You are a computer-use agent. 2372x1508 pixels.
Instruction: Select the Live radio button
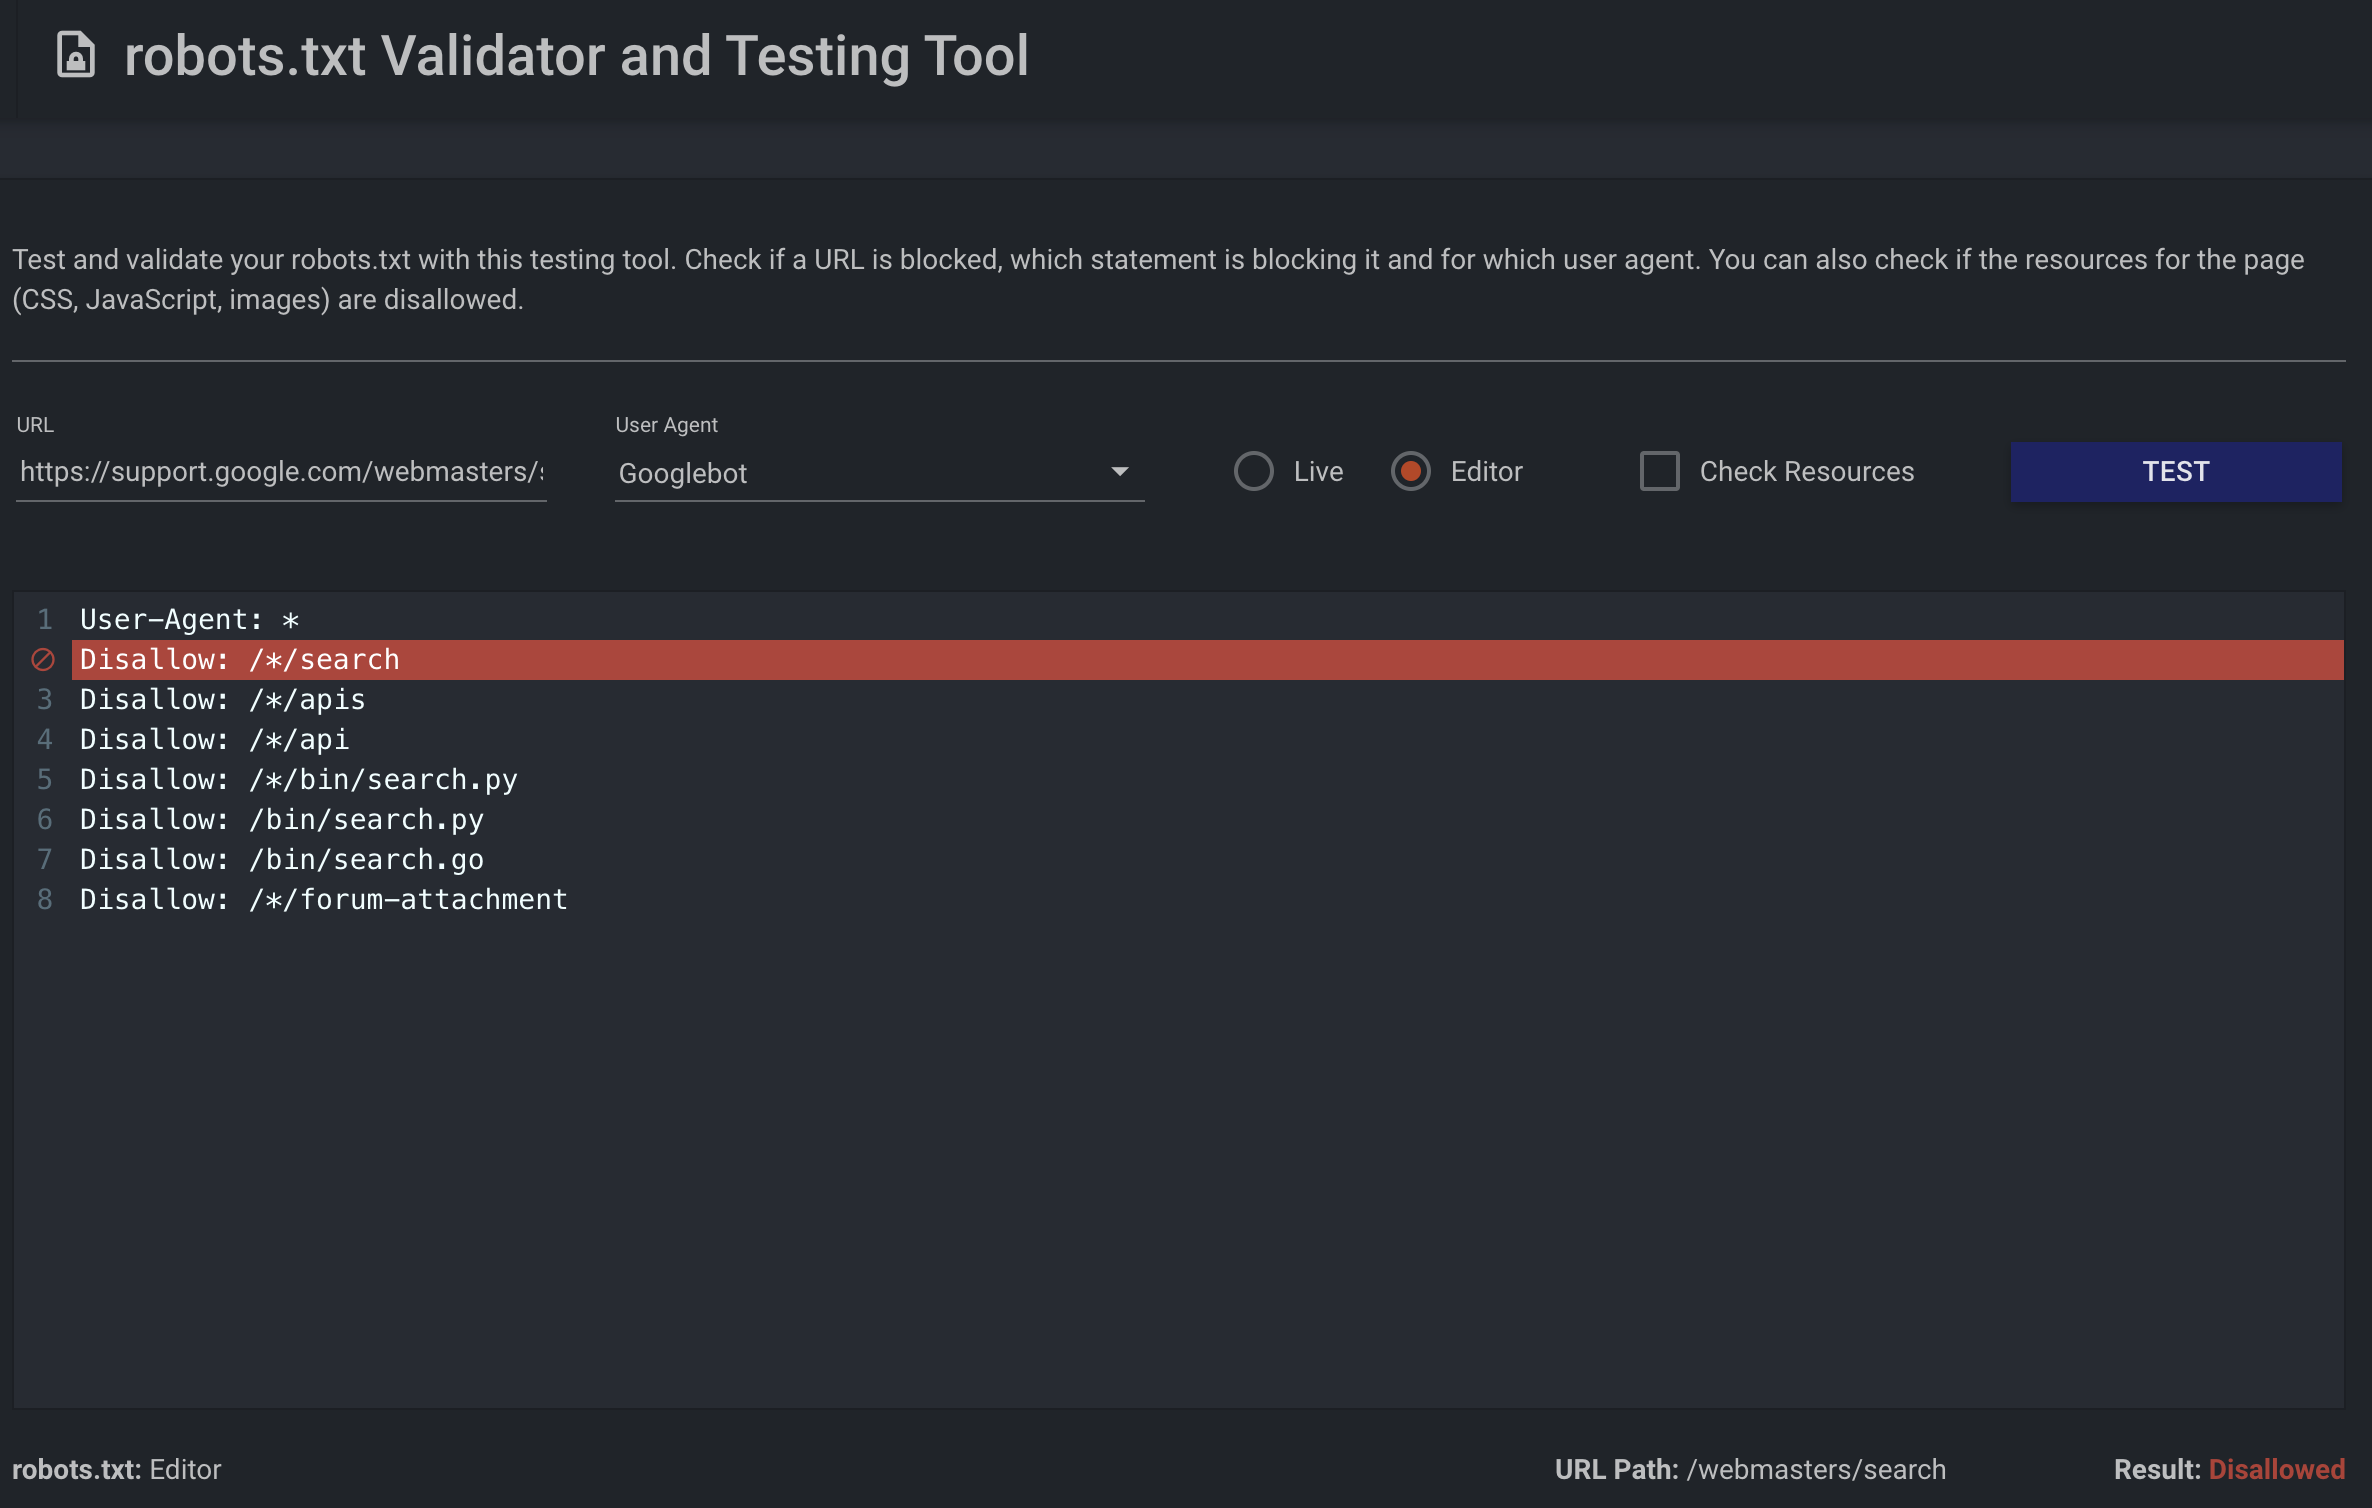click(x=1253, y=471)
